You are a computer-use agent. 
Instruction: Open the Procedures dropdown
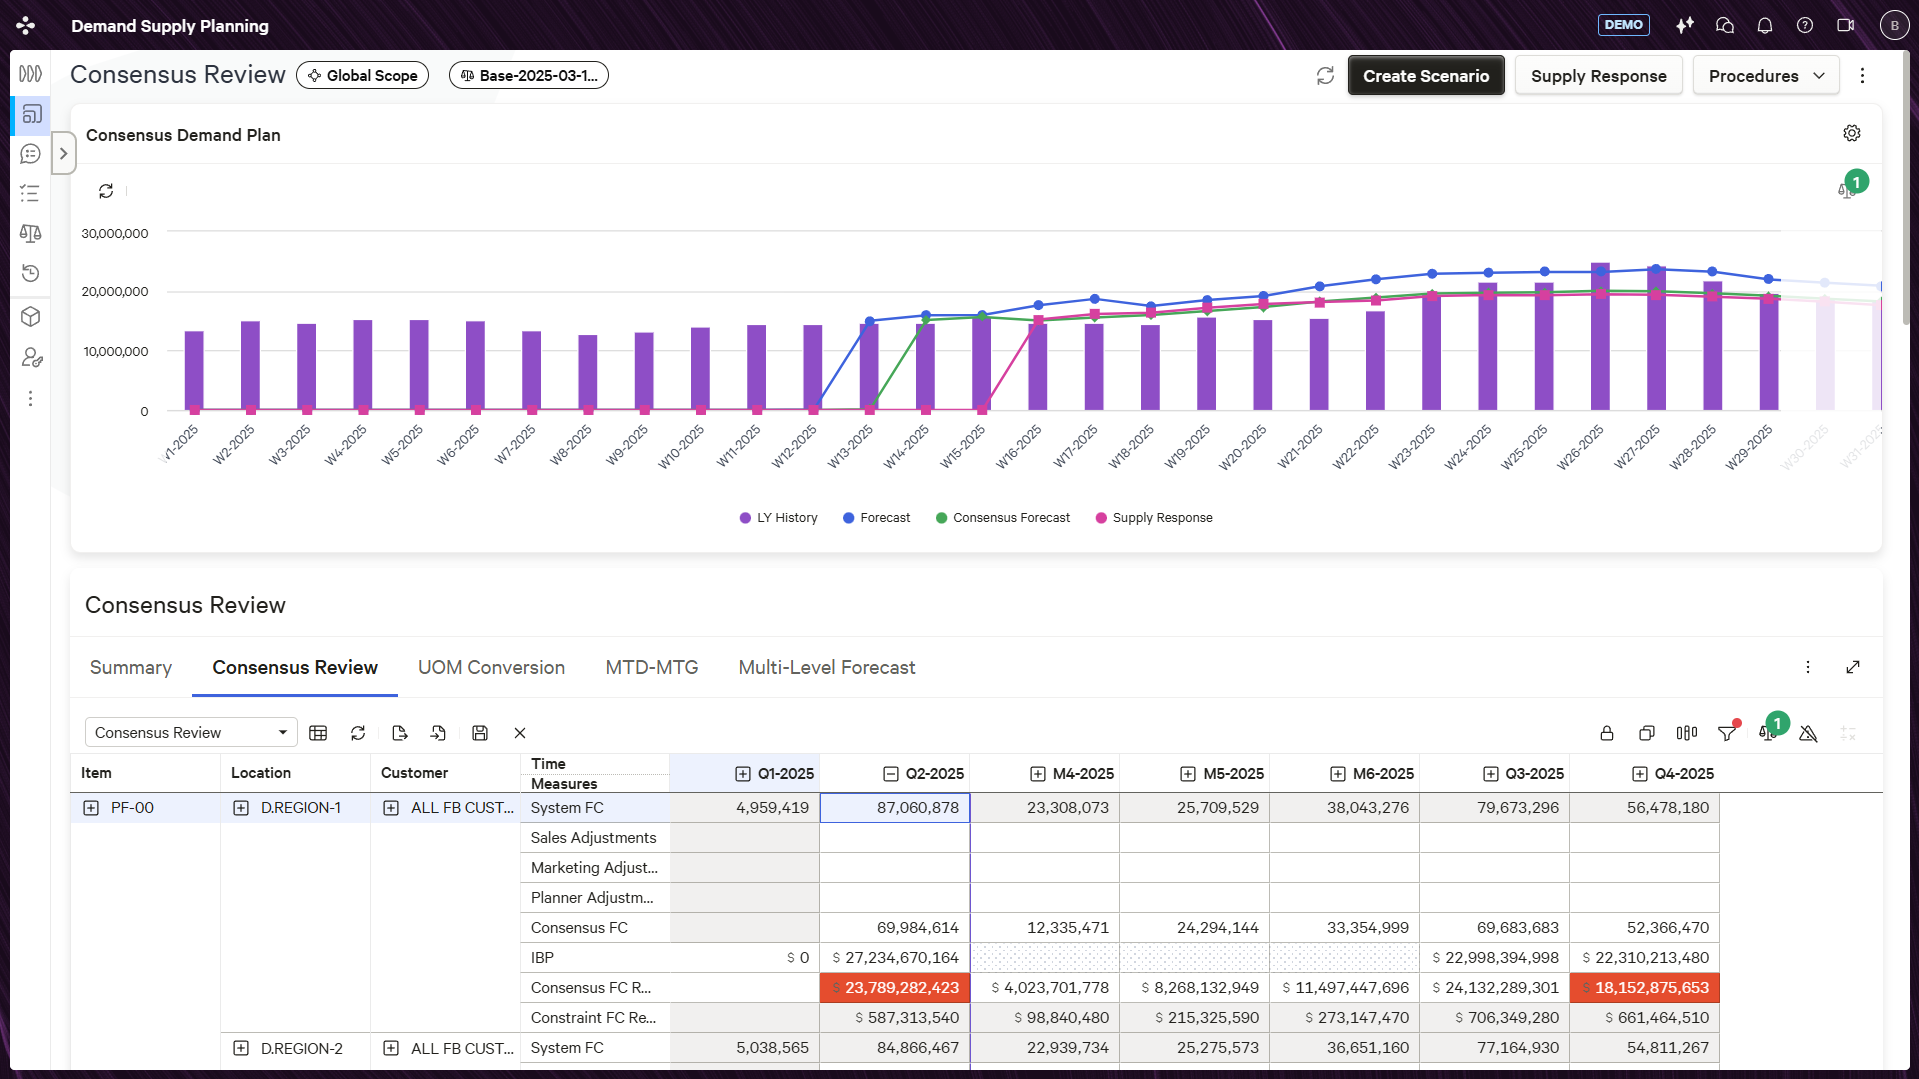[x=1765, y=76]
